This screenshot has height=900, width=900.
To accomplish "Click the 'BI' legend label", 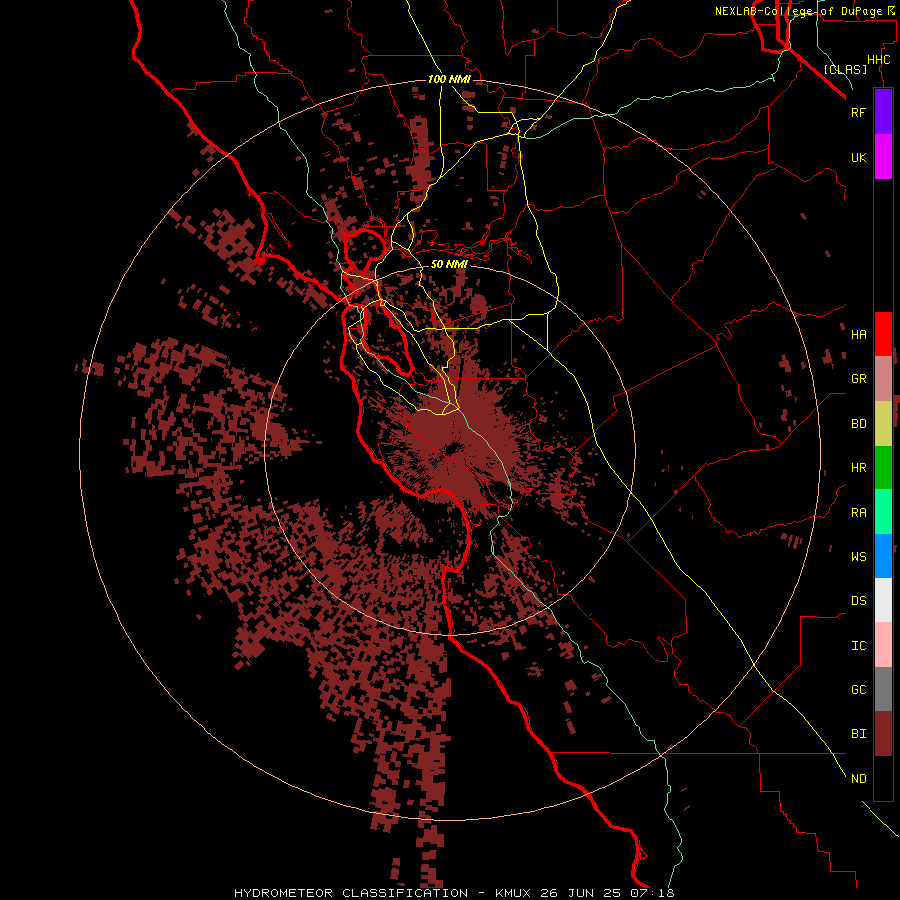I will pyautogui.click(x=858, y=734).
